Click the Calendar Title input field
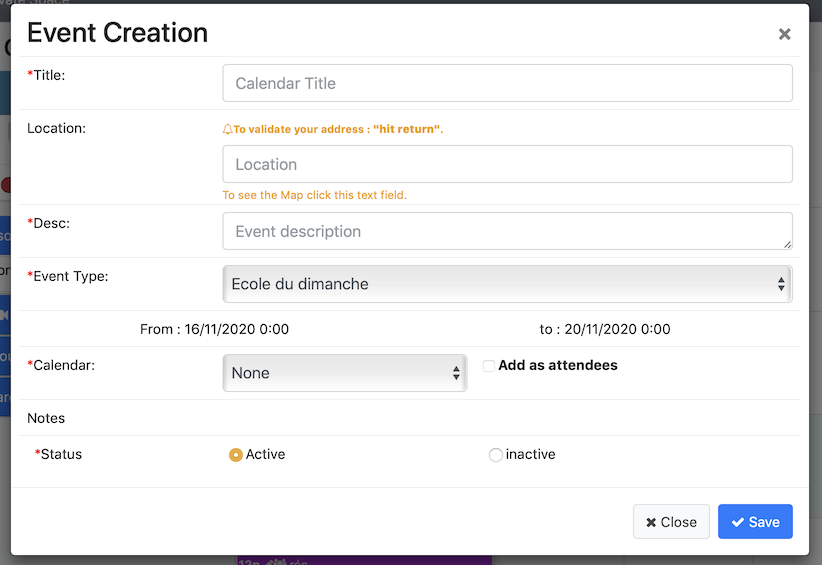 pos(507,83)
